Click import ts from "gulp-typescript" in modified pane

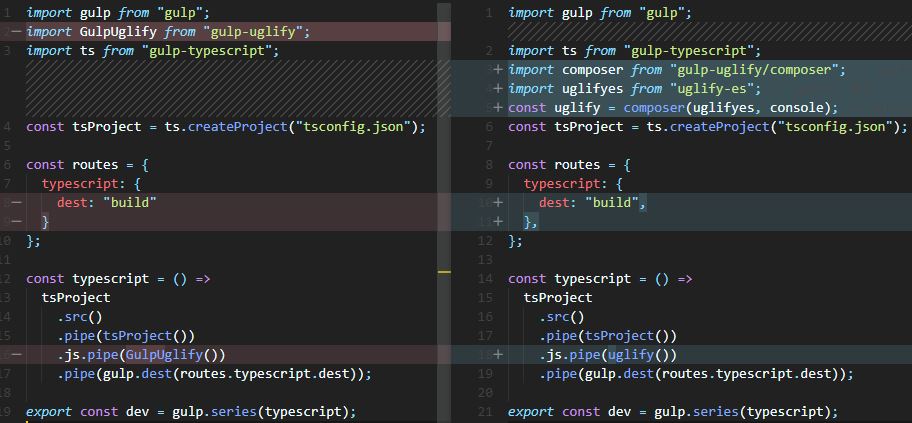pyautogui.click(x=635, y=51)
